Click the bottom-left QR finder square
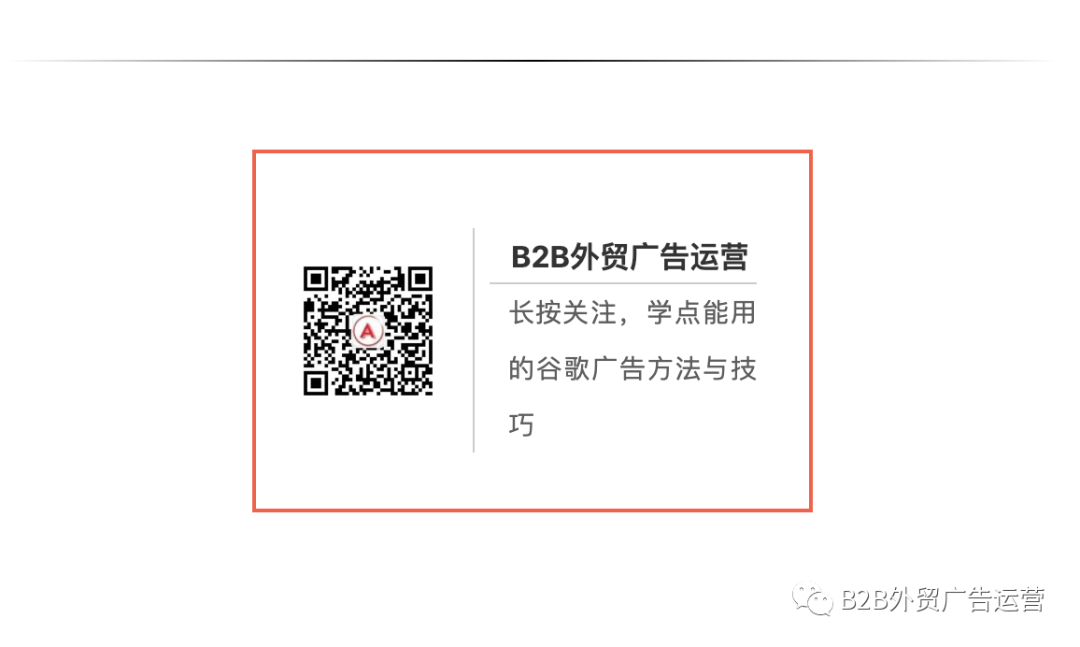 pyautogui.click(x=315, y=383)
